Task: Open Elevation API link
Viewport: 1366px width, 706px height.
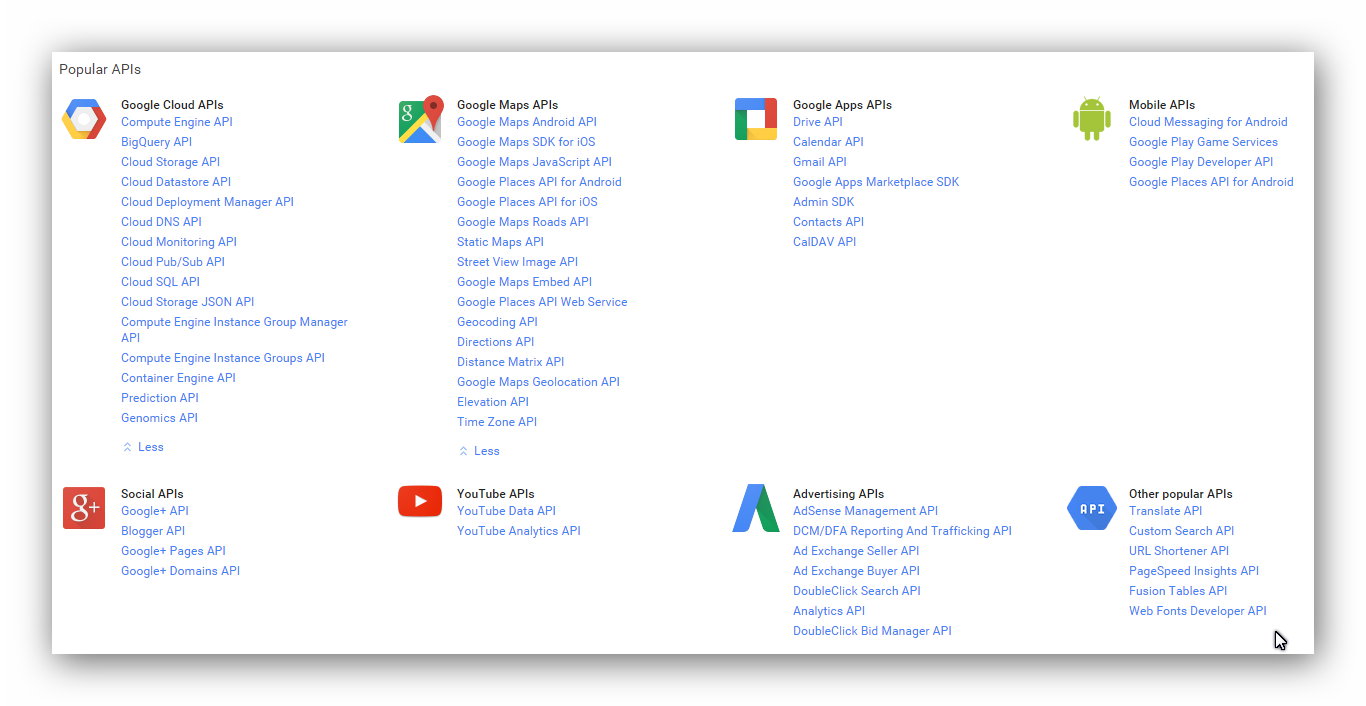Action: point(493,402)
